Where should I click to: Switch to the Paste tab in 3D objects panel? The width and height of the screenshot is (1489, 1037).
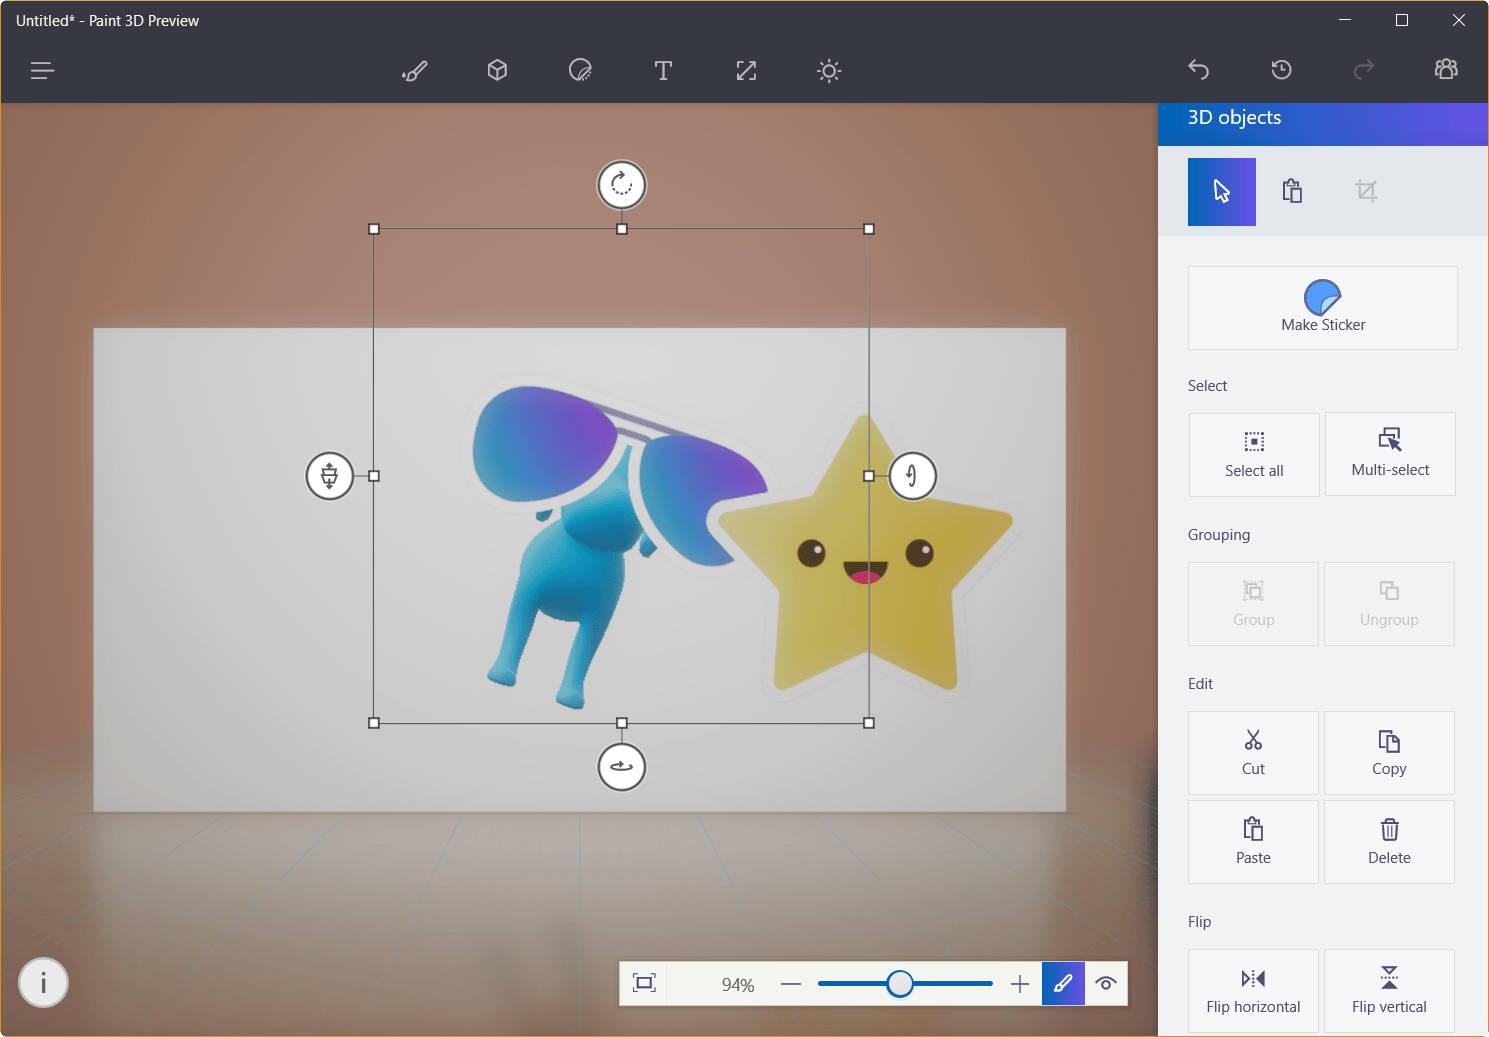click(x=1292, y=191)
